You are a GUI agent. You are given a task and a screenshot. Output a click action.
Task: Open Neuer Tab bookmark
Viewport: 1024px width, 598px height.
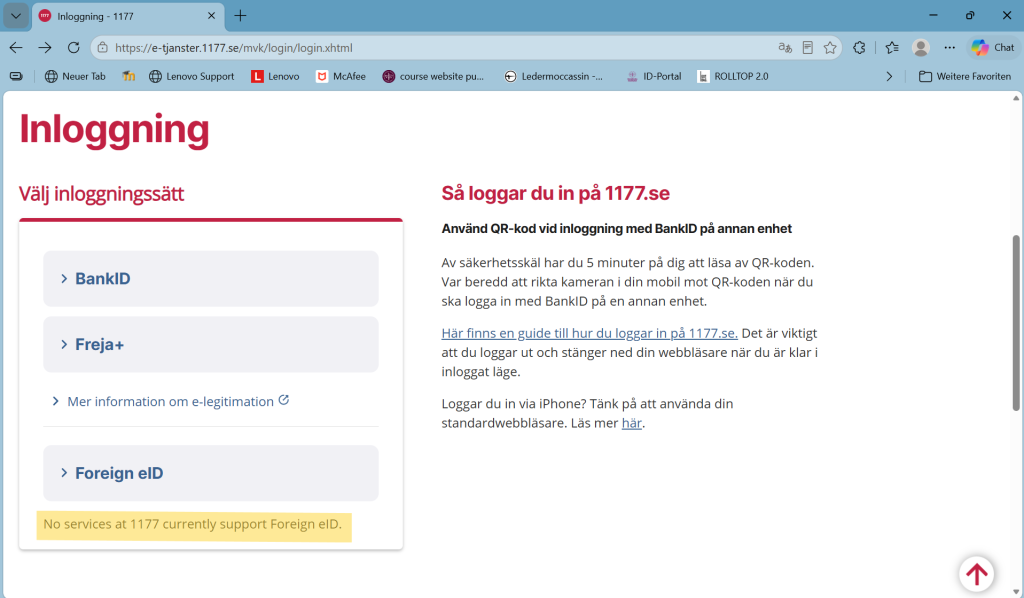tap(75, 76)
